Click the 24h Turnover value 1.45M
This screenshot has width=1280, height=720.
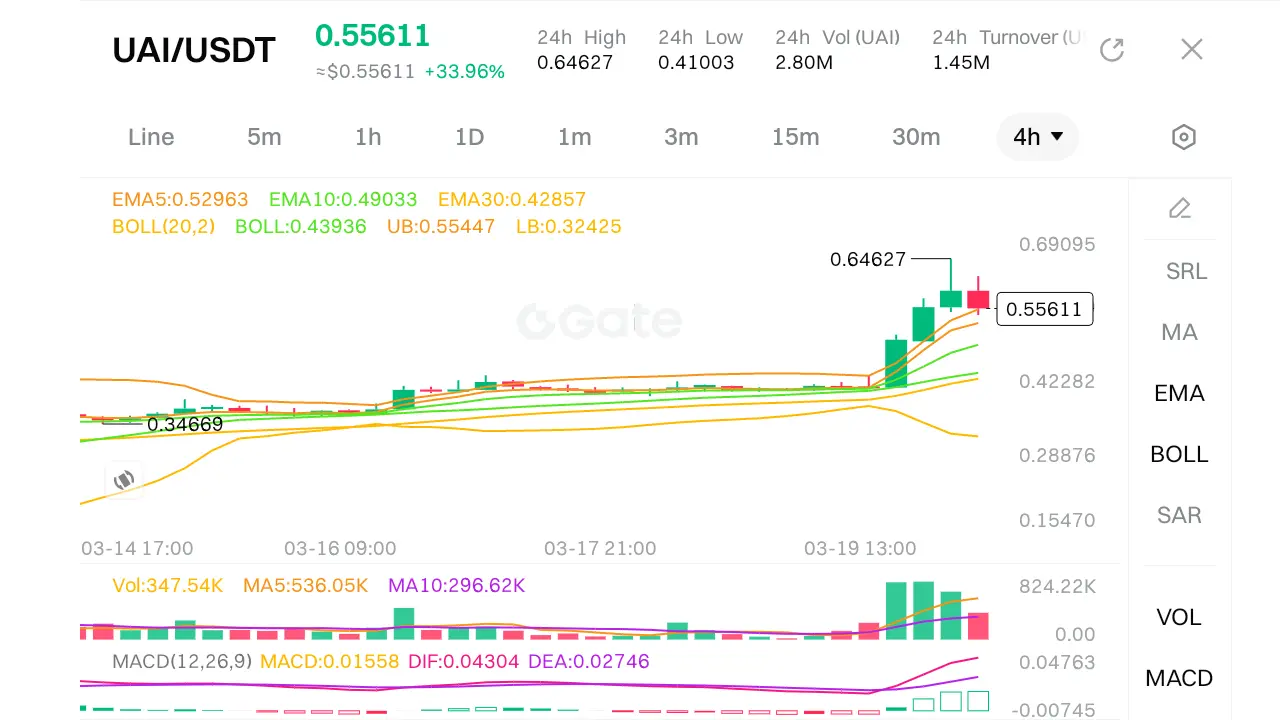[x=961, y=62]
